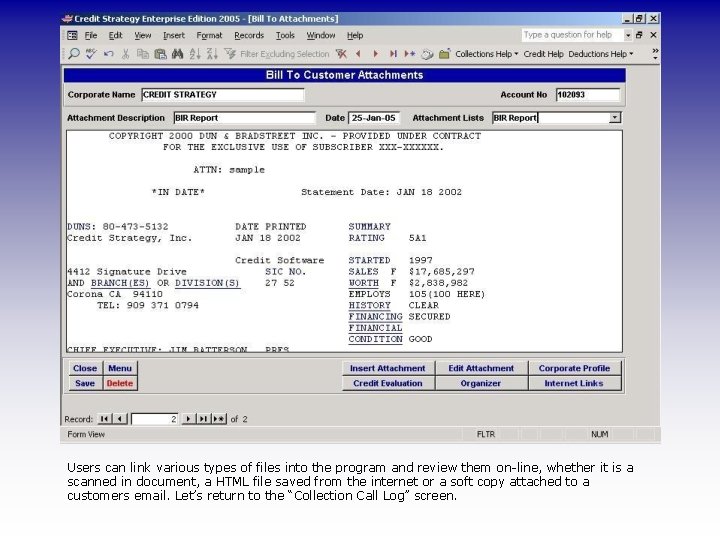
Task: Go to next record toolbar arrow
Action: [x=376, y=54]
